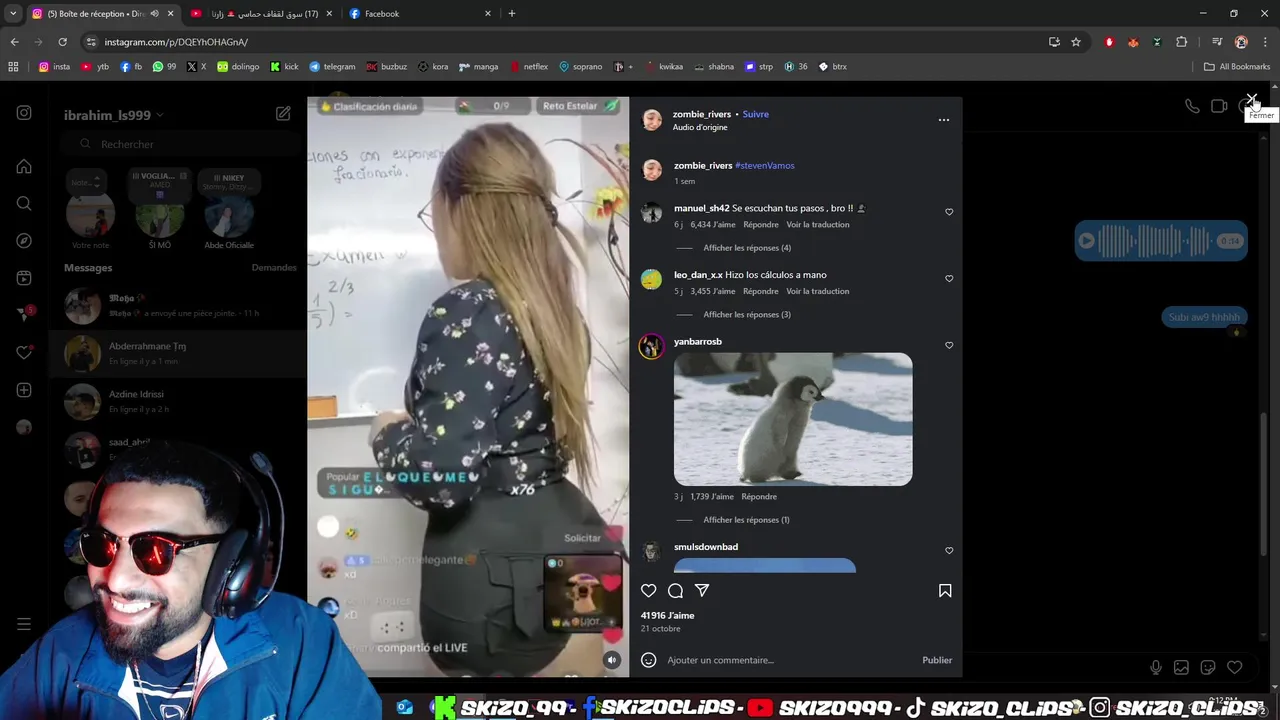Screen dimensions: 1280x720
Task: Open All Bookmarks folder
Action: pos(1237,67)
